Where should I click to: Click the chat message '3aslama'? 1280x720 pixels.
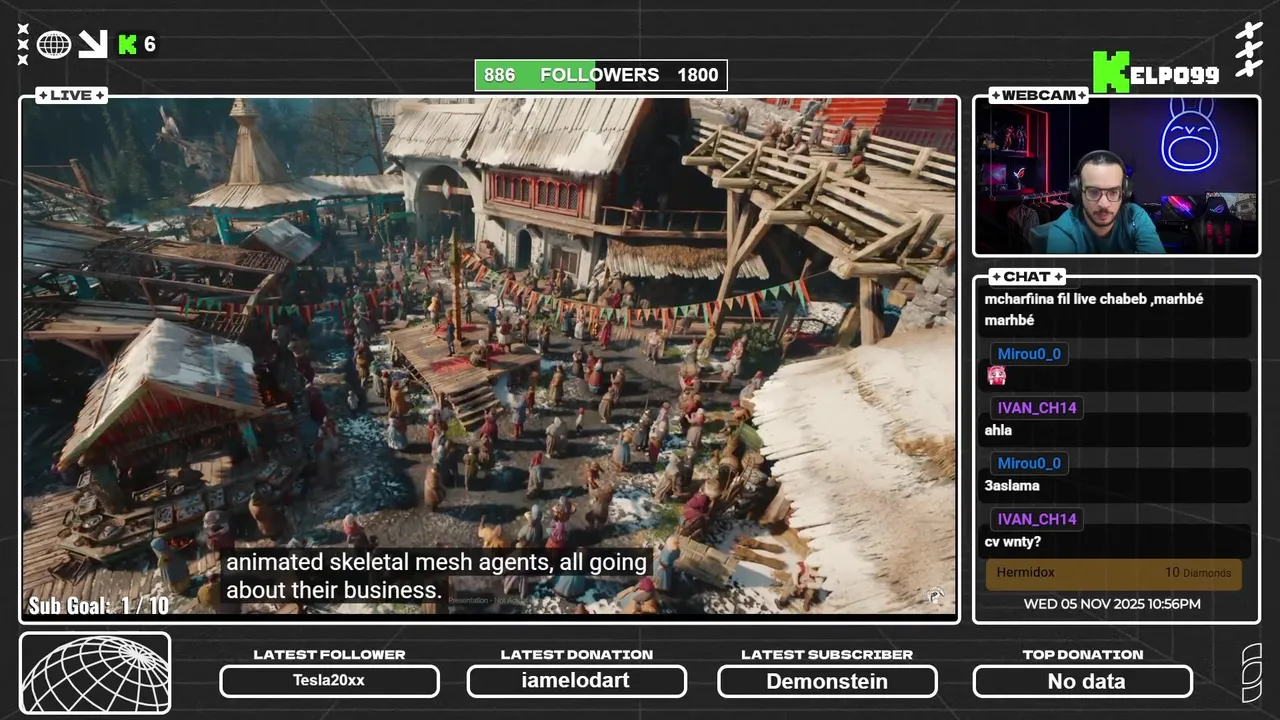(x=1012, y=485)
